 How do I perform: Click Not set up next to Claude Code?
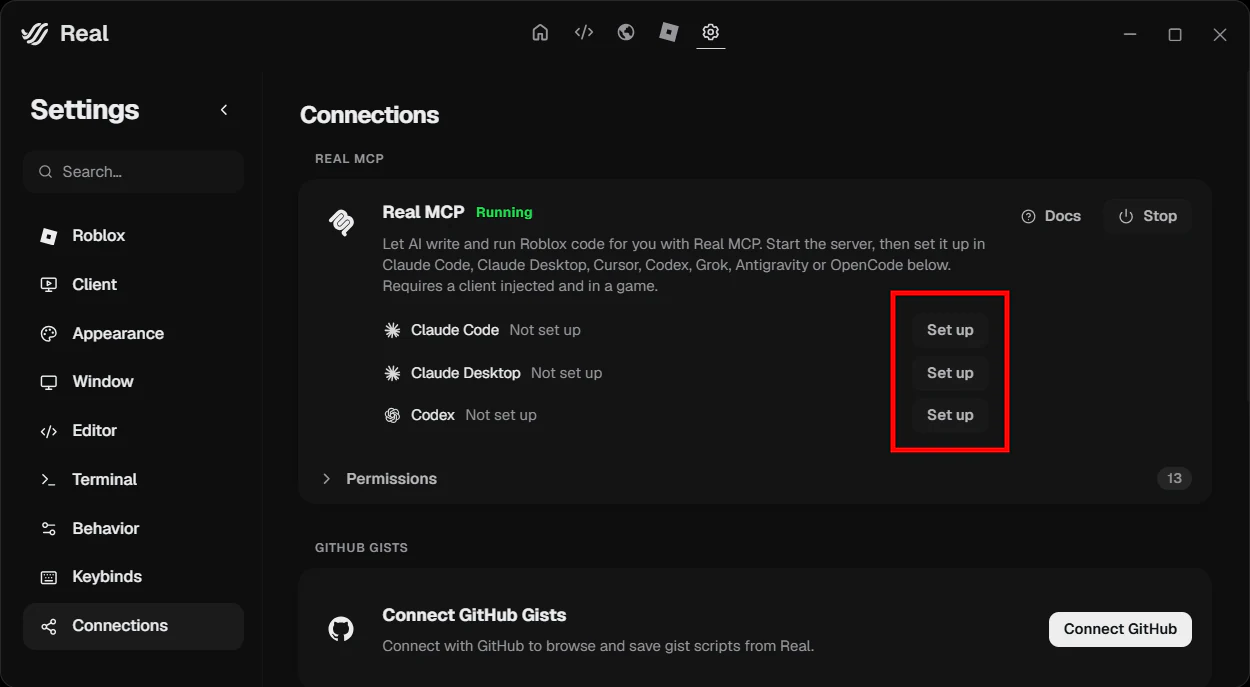pos(545,330)
